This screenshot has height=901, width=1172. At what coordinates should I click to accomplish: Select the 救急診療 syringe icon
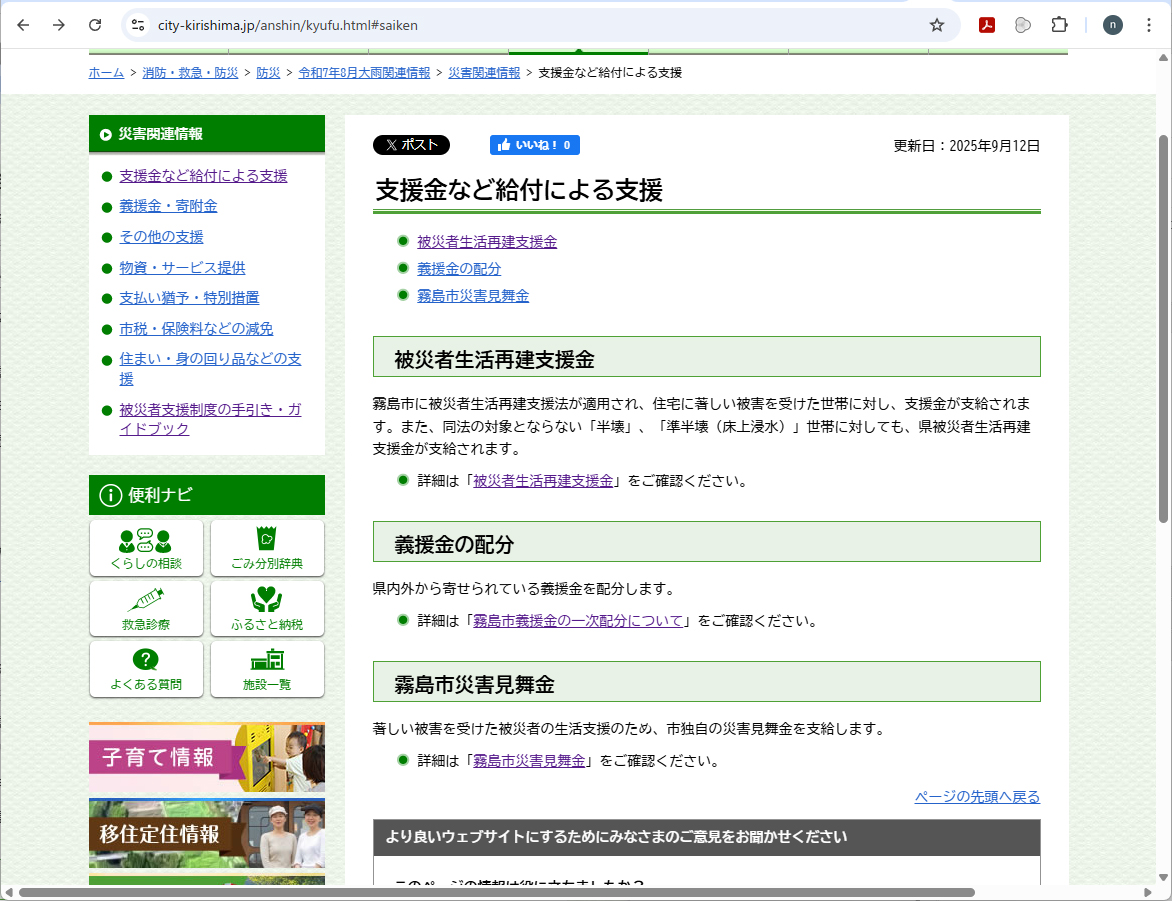point(146,608)
